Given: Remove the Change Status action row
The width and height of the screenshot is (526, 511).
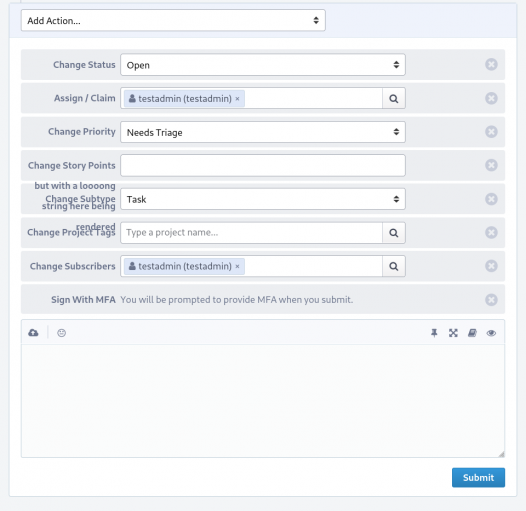Looking at the screenshot, I should (491, 64).
